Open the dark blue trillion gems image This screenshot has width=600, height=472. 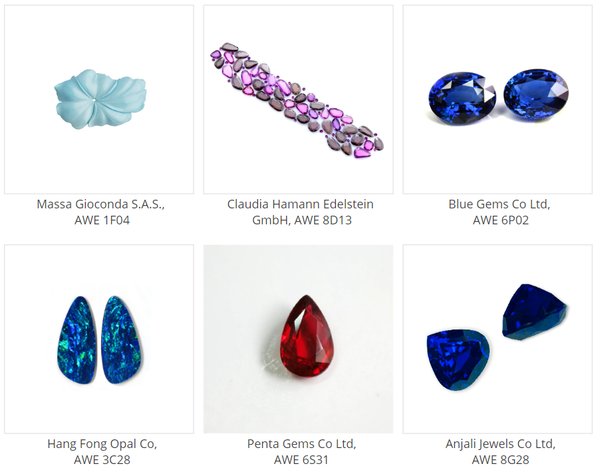[498, 339]
